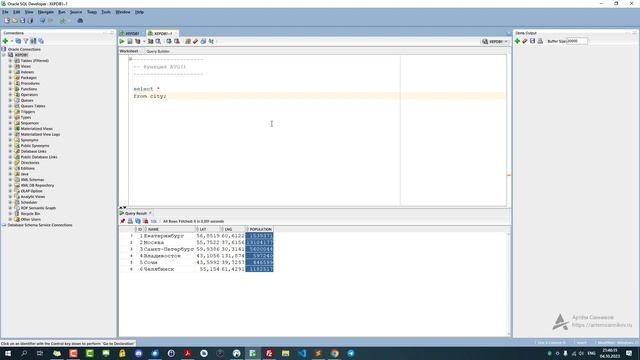The height and width of the screenshot is (360, 640).
Task: Open connection selector dropdown in worksheet toolbar
Action: (495, 42)
